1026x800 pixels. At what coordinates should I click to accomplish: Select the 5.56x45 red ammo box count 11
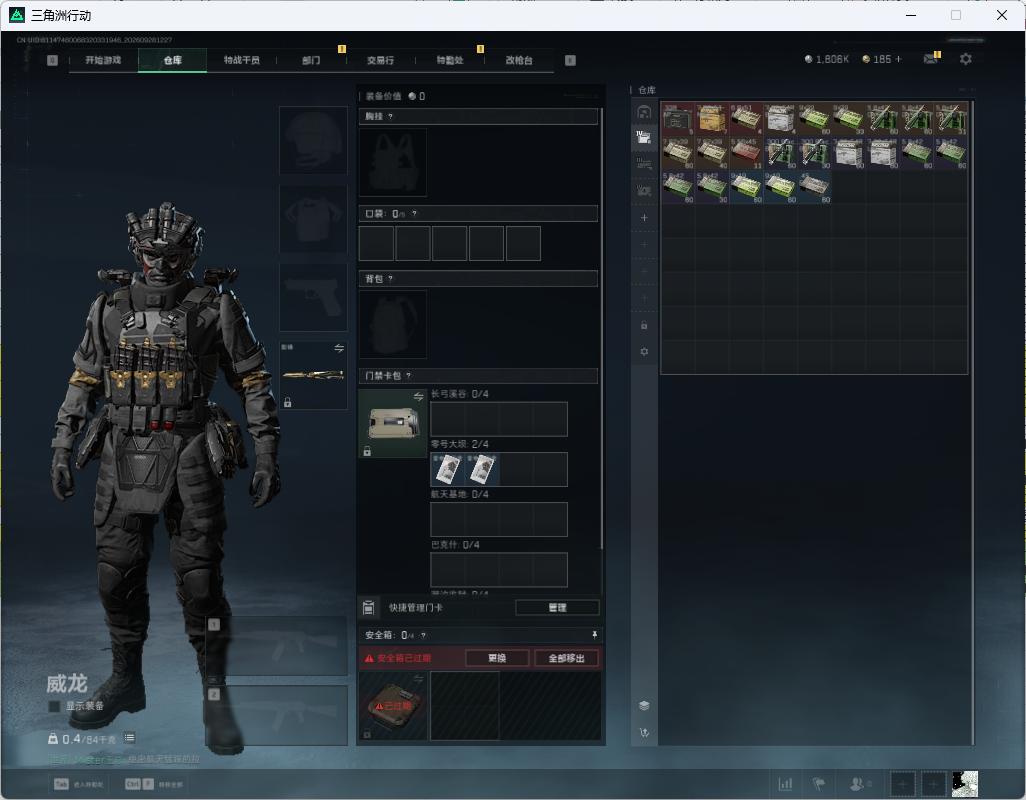[746, 152]
